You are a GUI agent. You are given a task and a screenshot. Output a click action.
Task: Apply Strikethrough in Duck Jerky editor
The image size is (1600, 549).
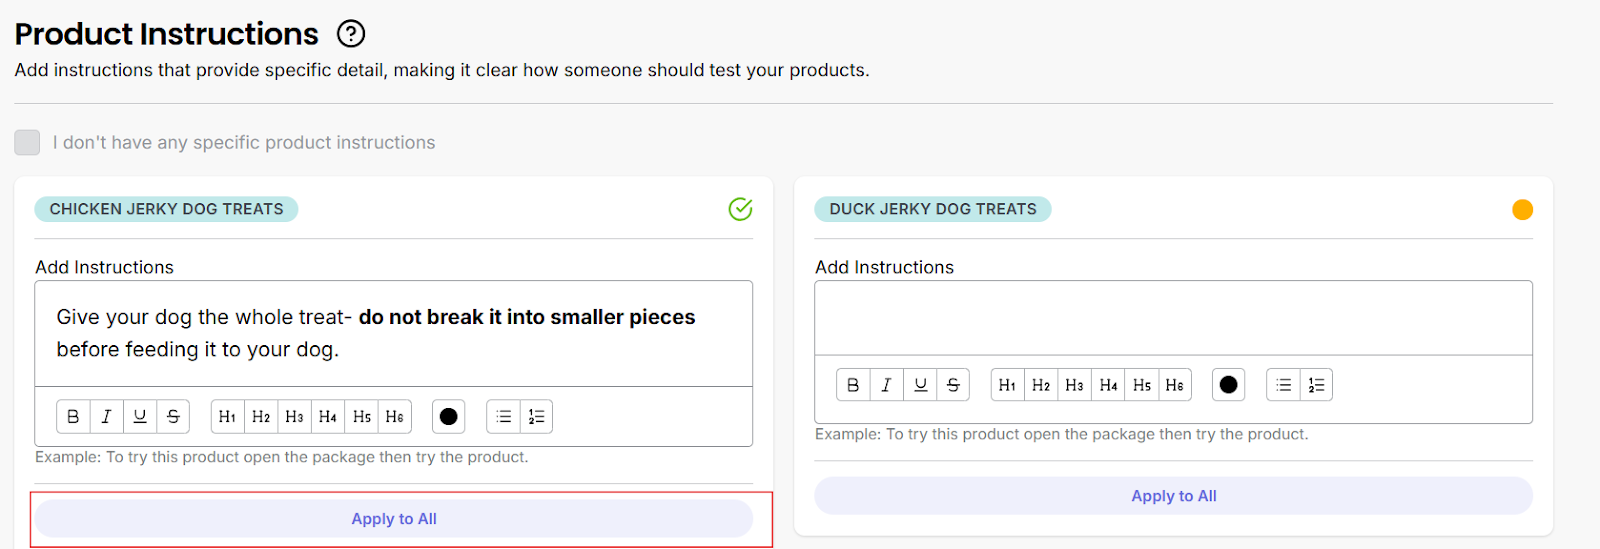pos(953,385)
